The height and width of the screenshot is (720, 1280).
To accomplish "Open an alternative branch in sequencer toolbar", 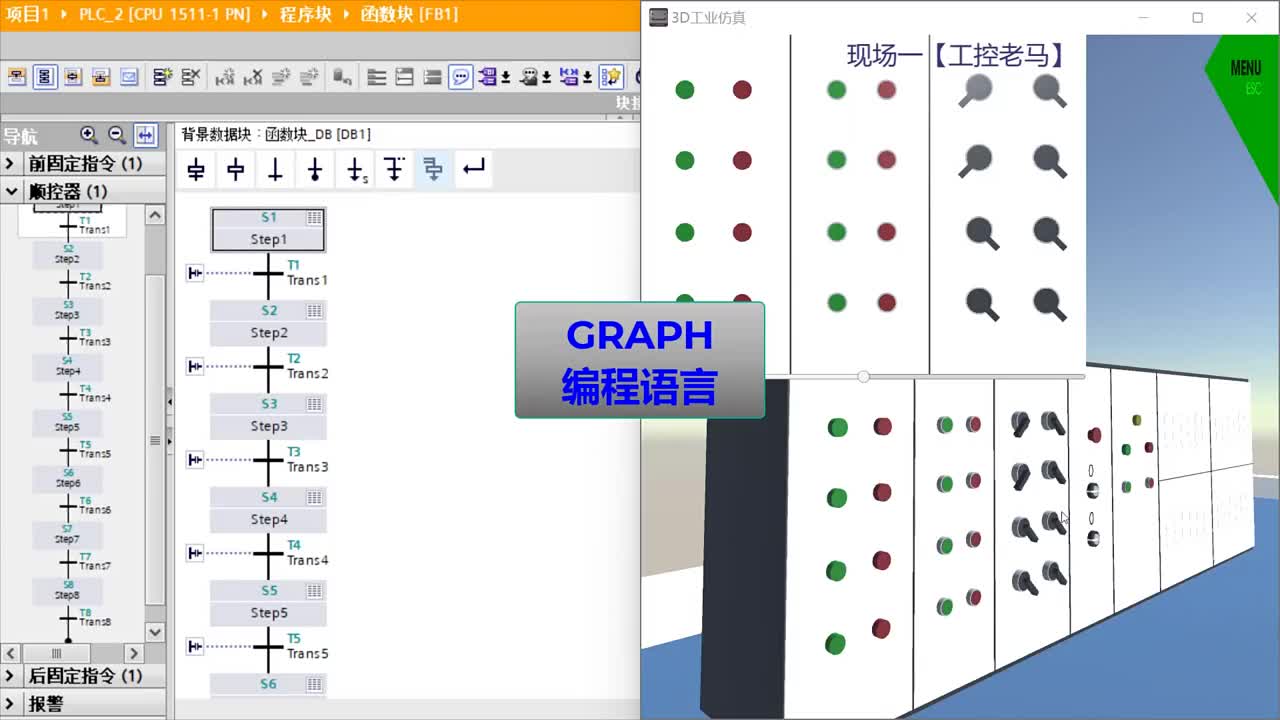I will click(x=394, y=170).
